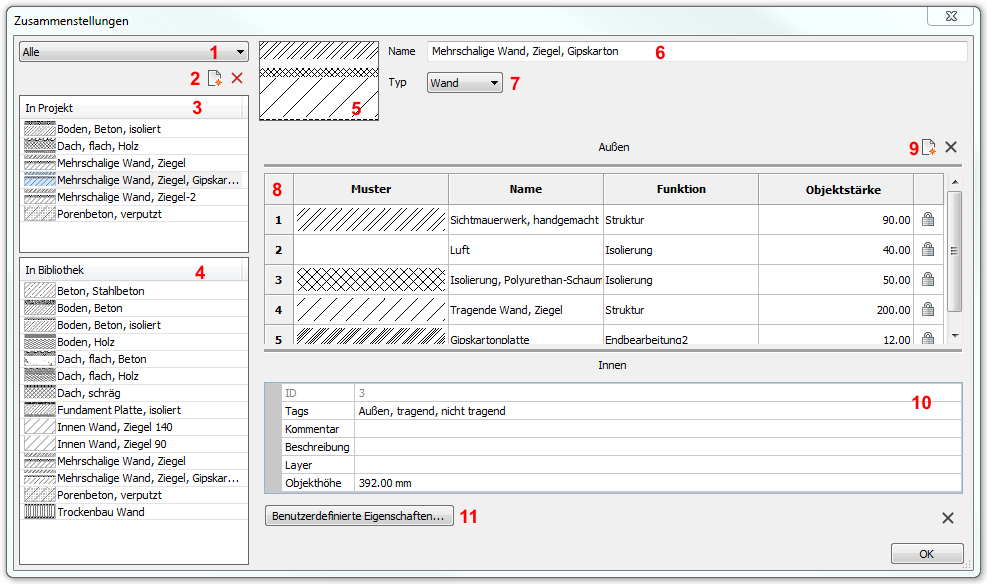Select Mehrschalige Wand, Ziegel in the In Projekt list
This screenshot has width=987, height=584.
[134, 163]
